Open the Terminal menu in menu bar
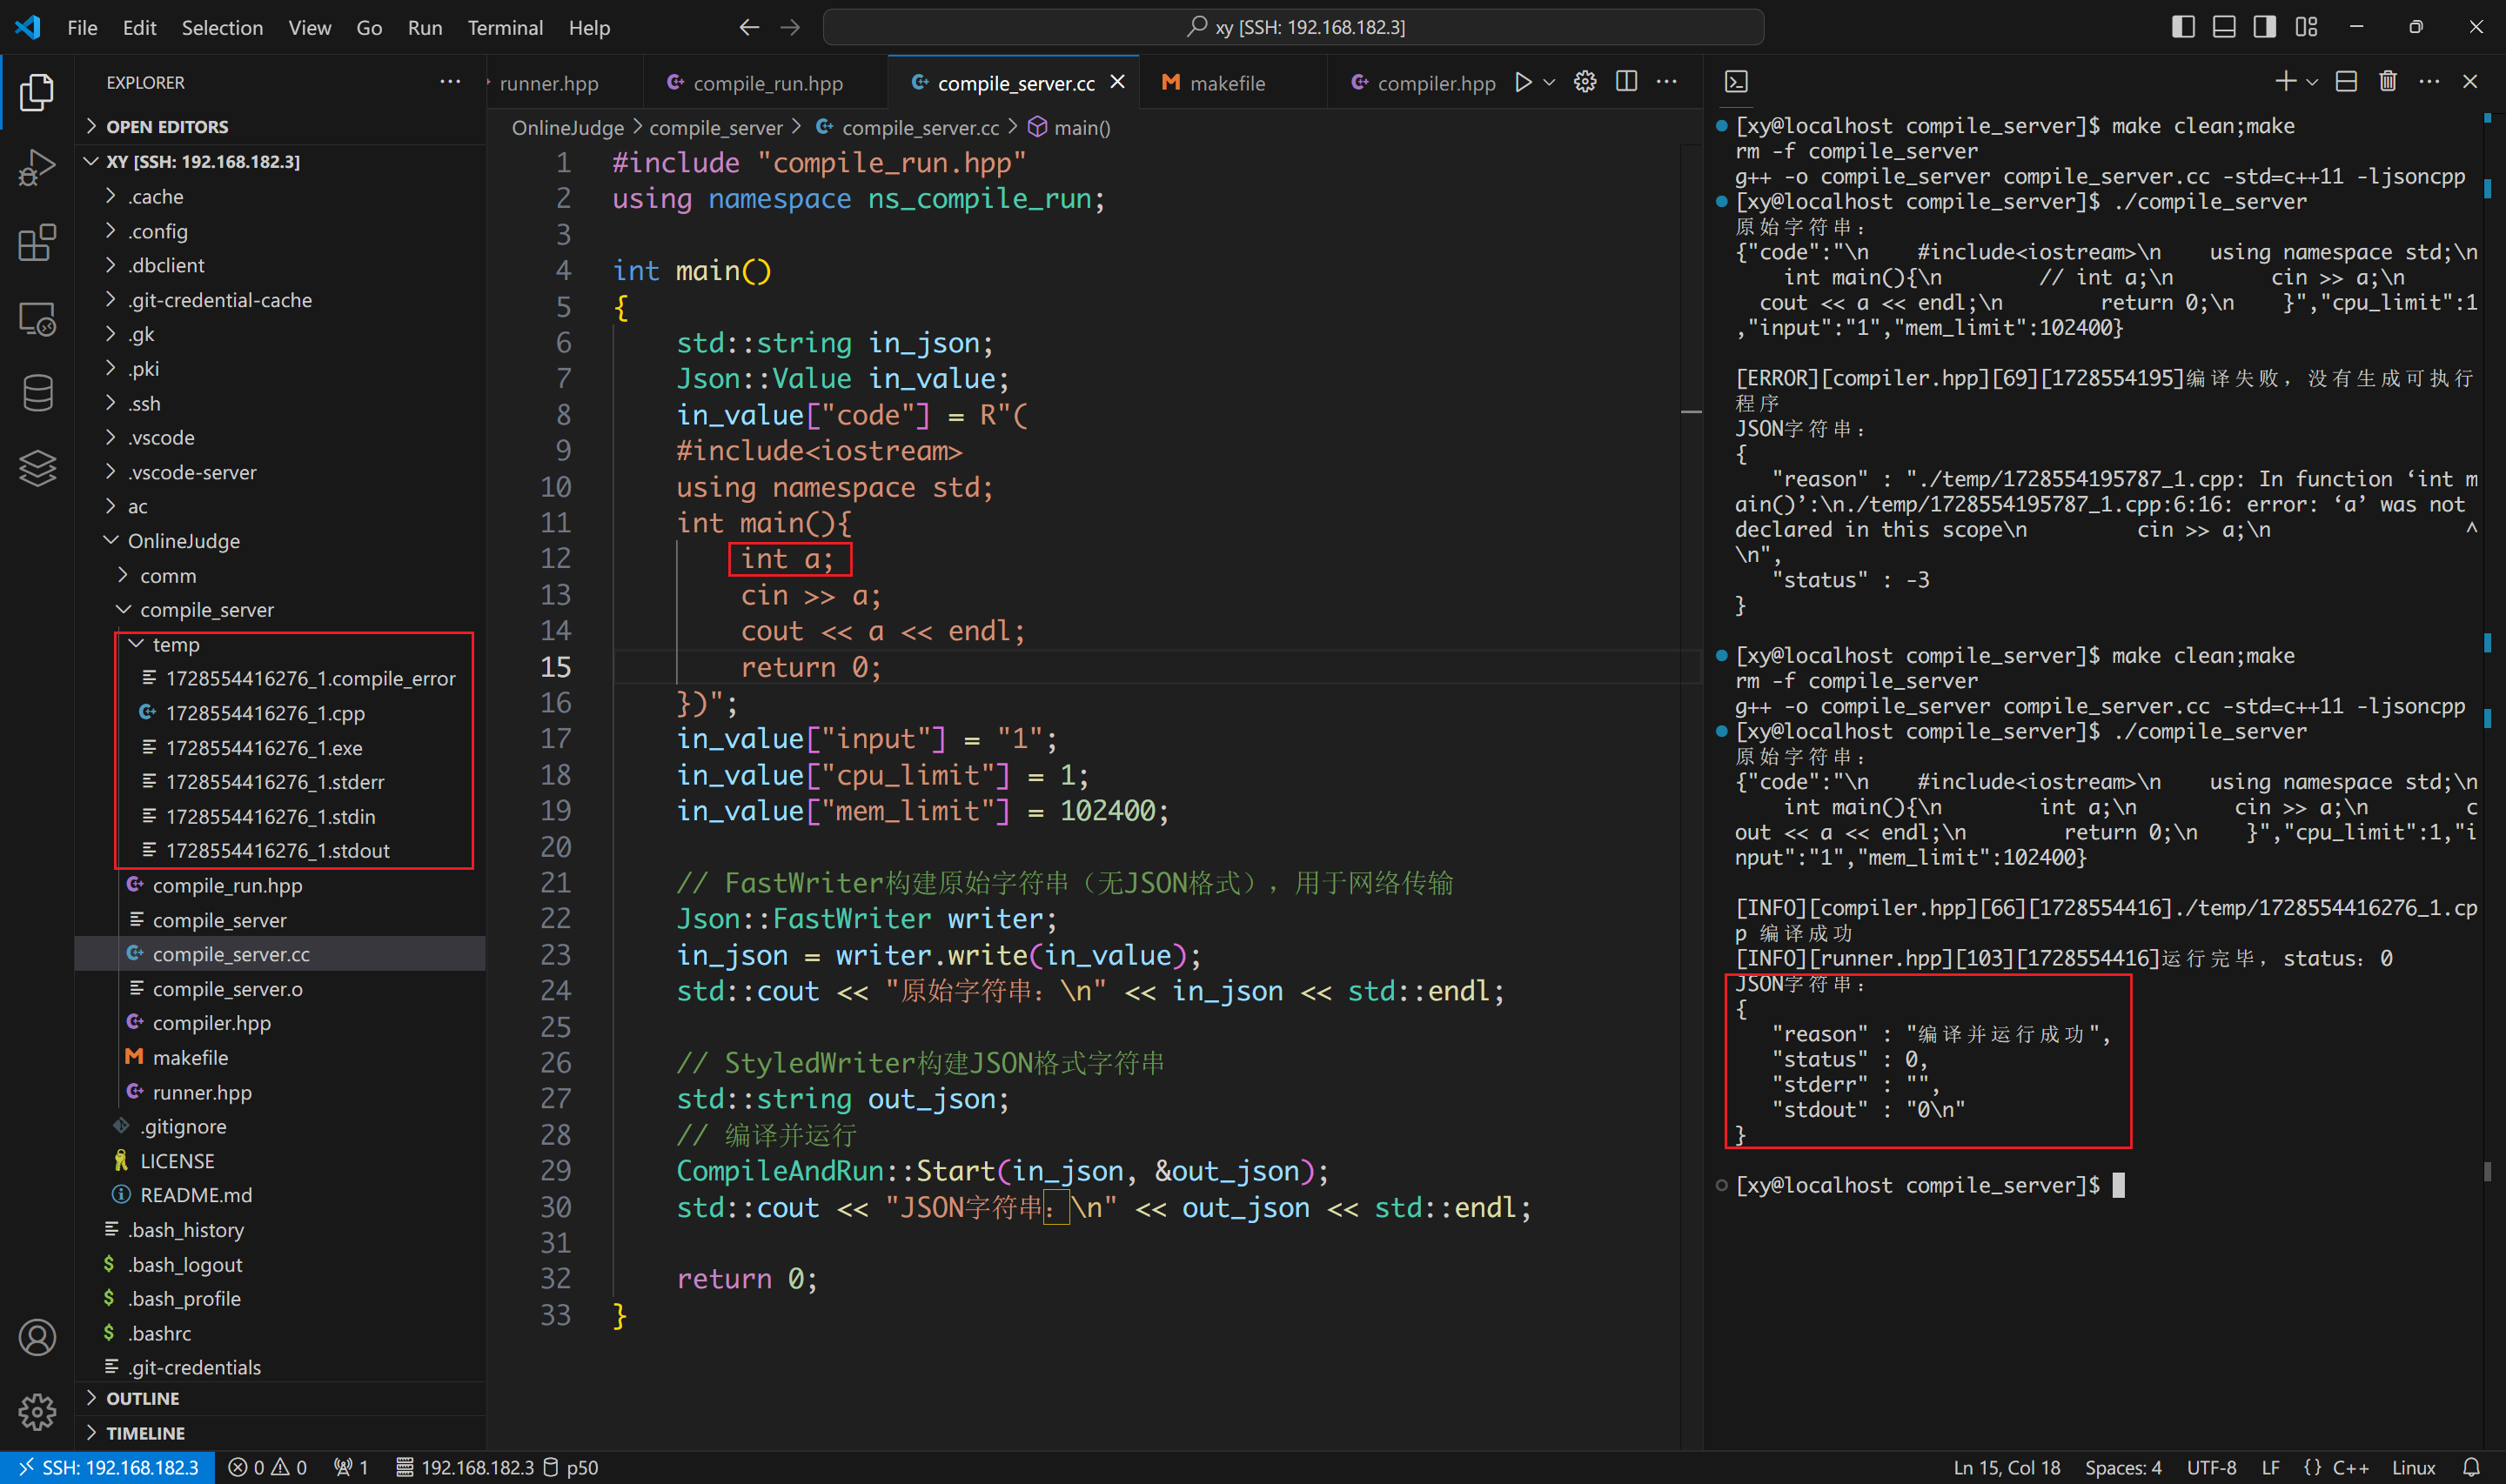2506x1484 pixels. tap(504, 26)
